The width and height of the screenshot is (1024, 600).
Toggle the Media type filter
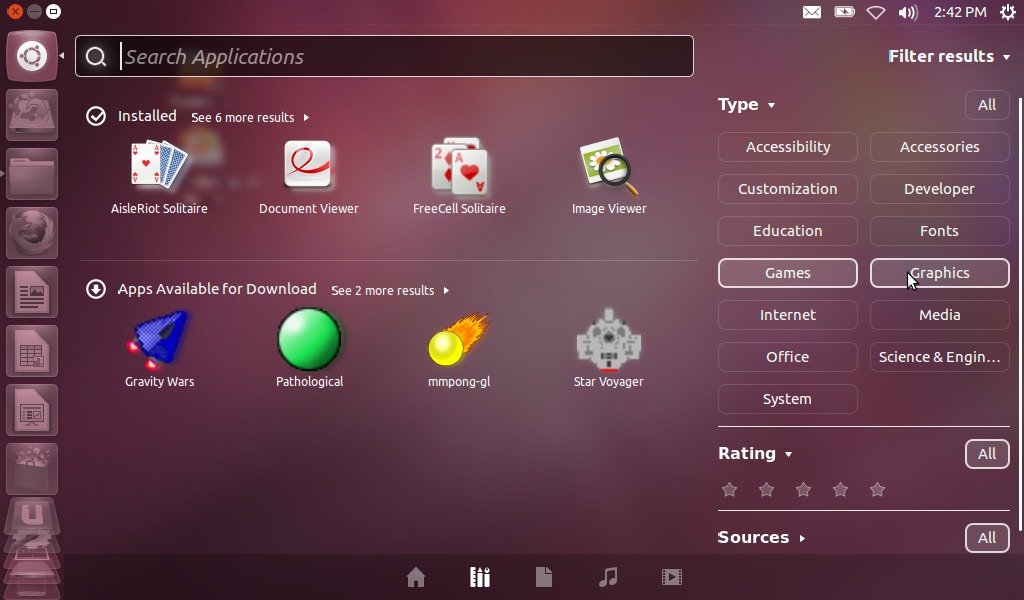click(940, 315)
